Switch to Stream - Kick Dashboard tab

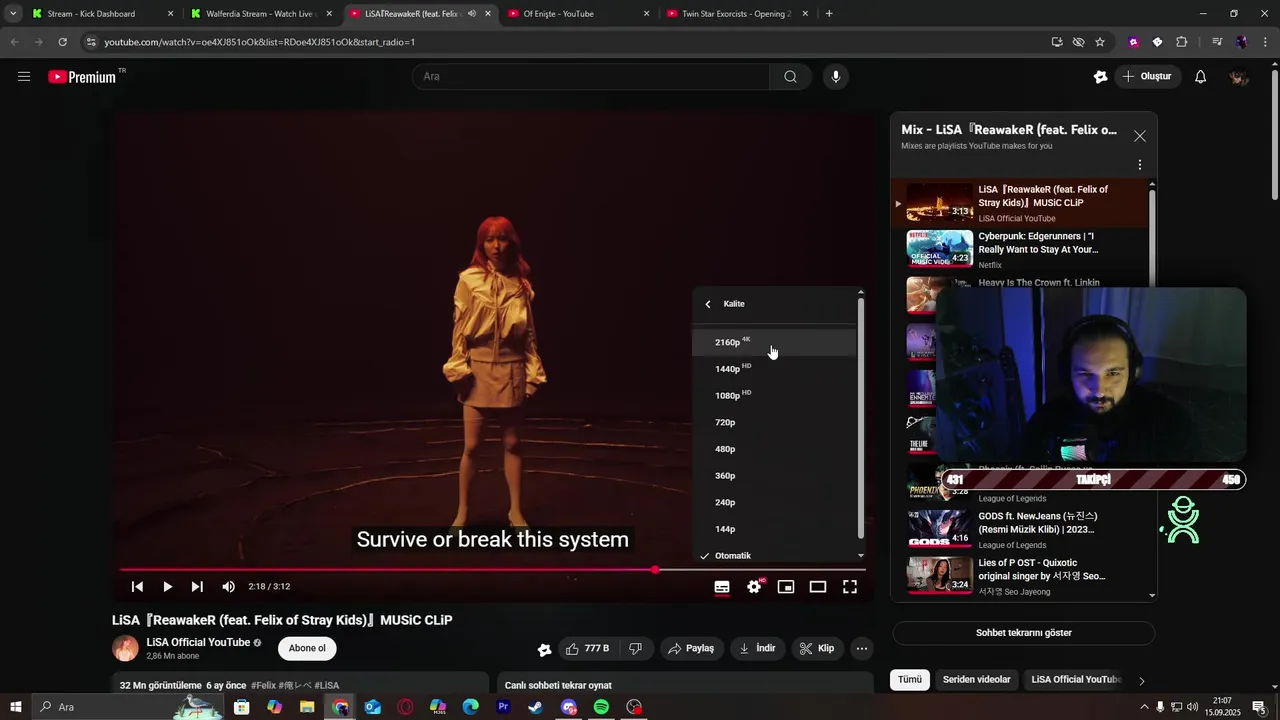tap(100, 14)
